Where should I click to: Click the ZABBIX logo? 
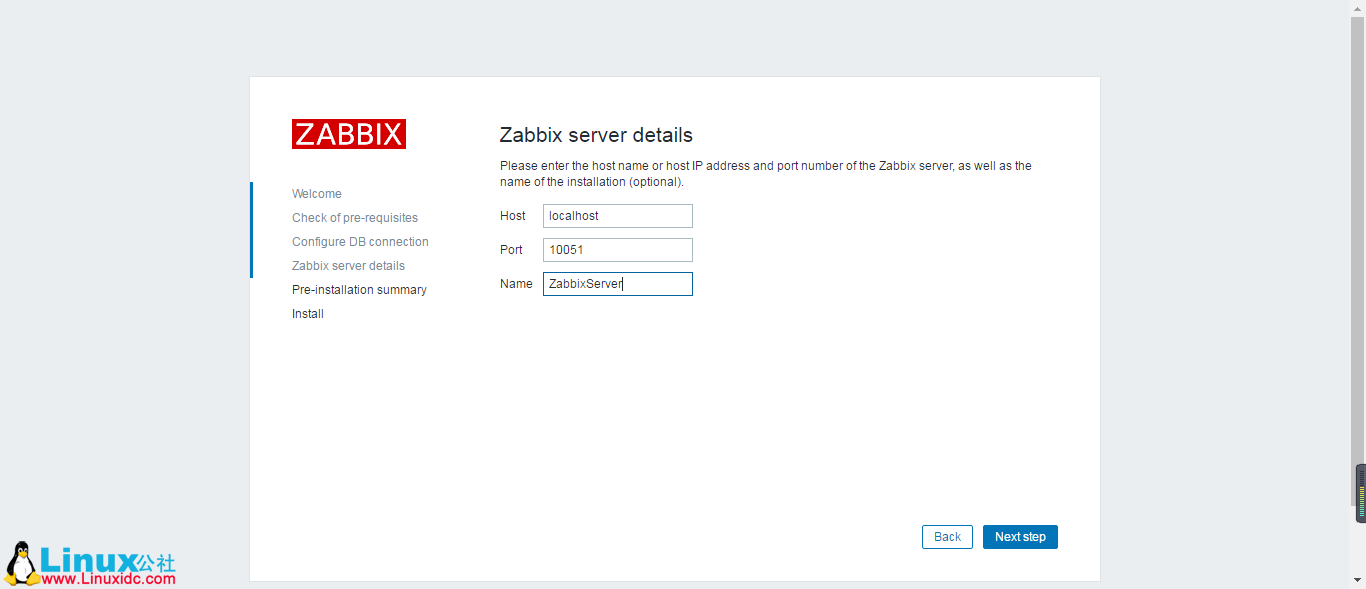(348, 133)
